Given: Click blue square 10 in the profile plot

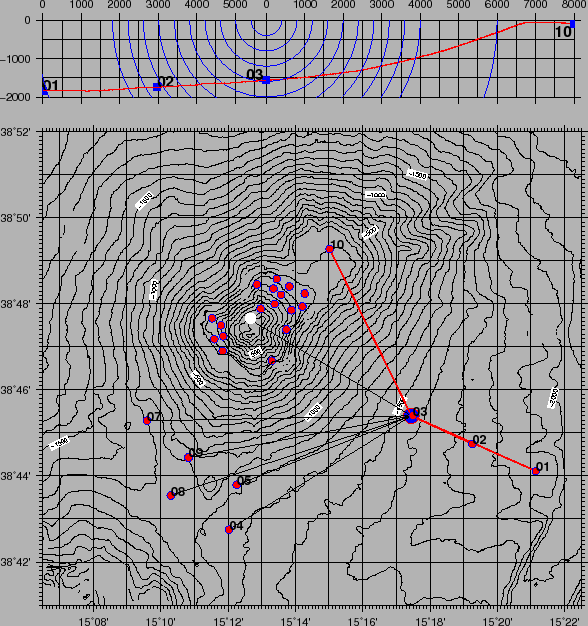Looking at the screenshot, I should click(572, 24).
